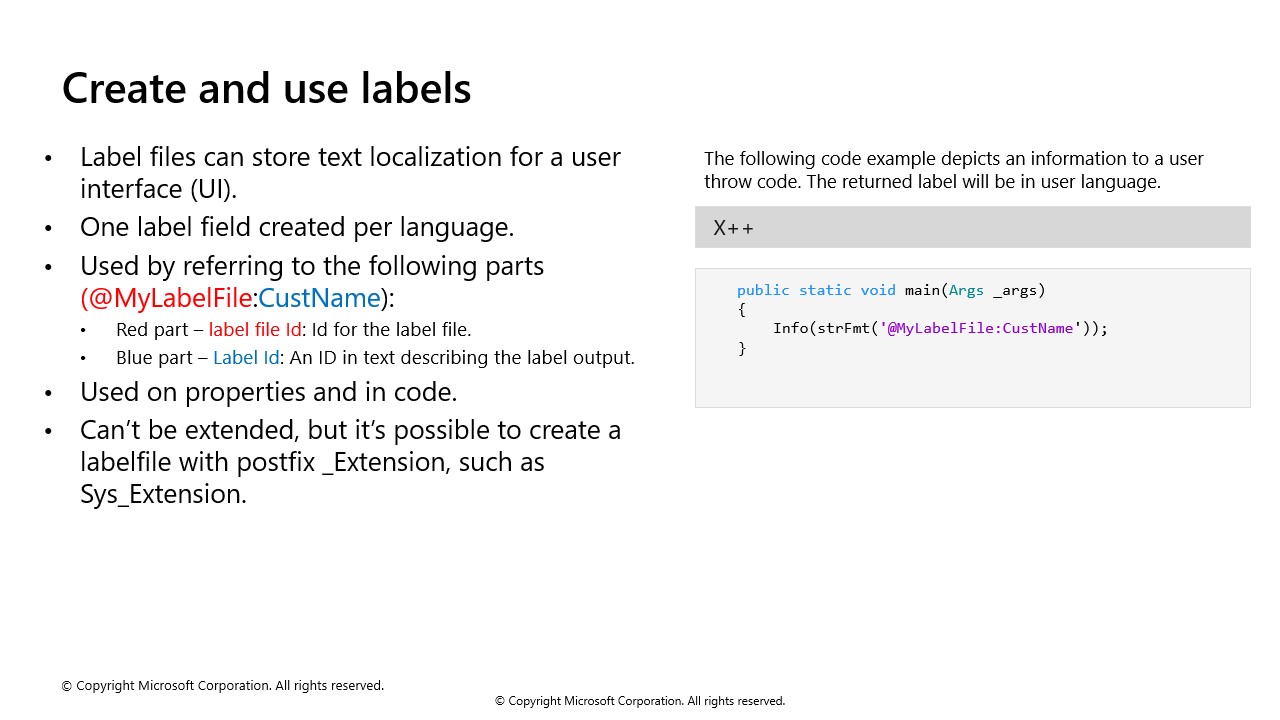
Task: Click the slide title 'Create and use labels'
Action: 266,88
